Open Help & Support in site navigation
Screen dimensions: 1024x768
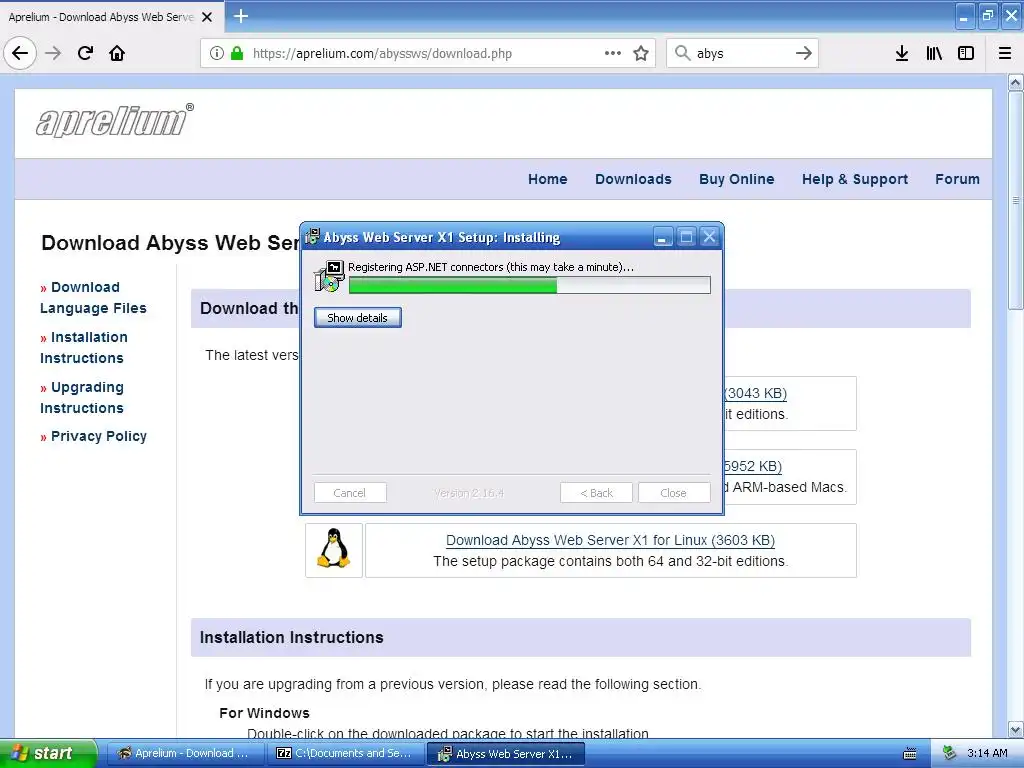pyautogui.click(x=855, y=179)
